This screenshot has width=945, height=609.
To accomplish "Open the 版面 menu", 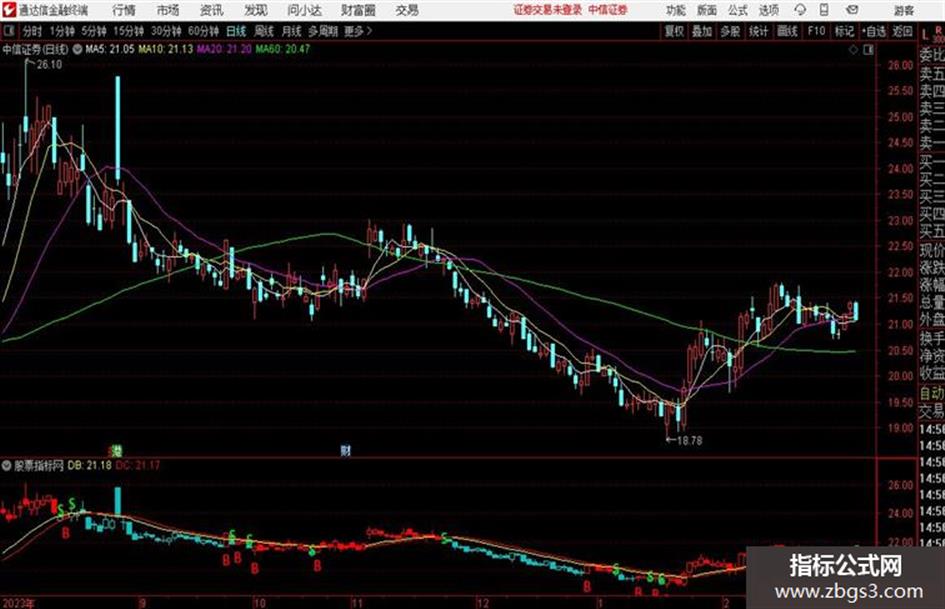I will click(x=706, y=10).
